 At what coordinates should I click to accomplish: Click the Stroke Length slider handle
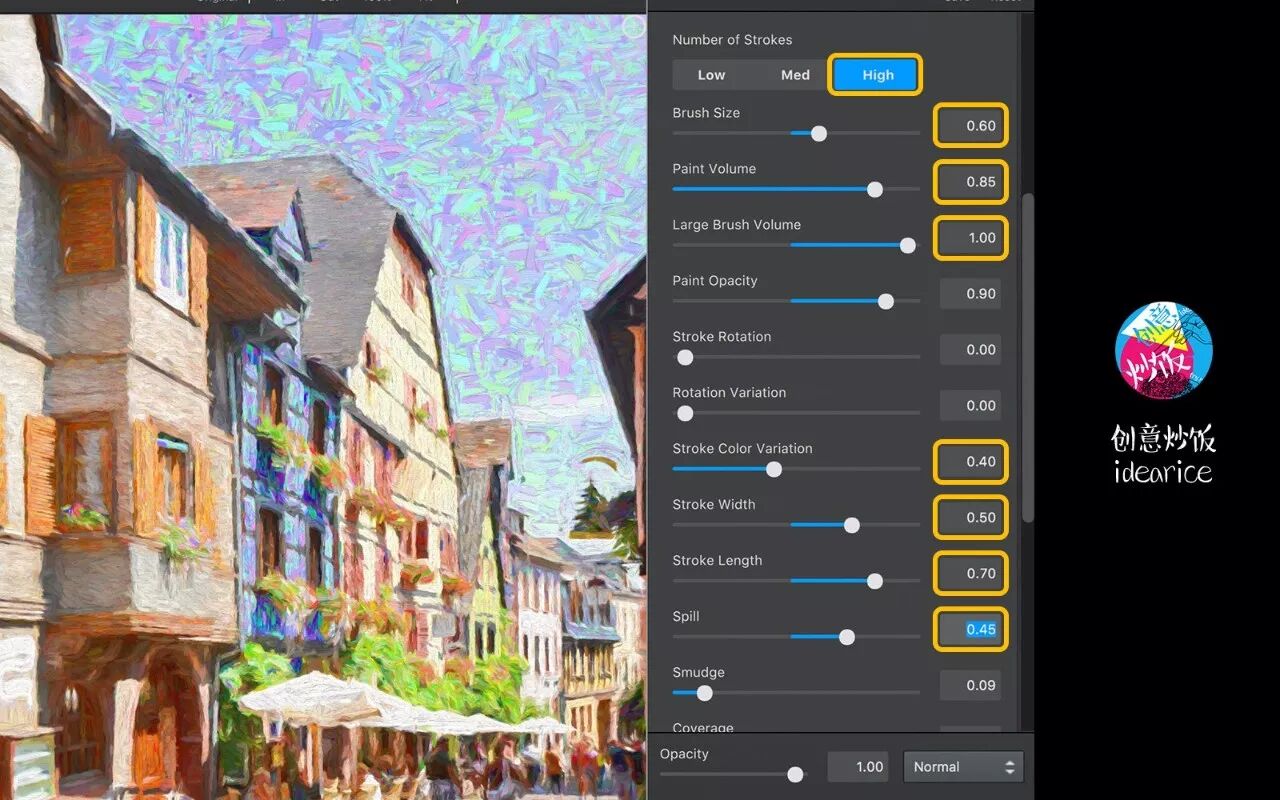point(875,581)
